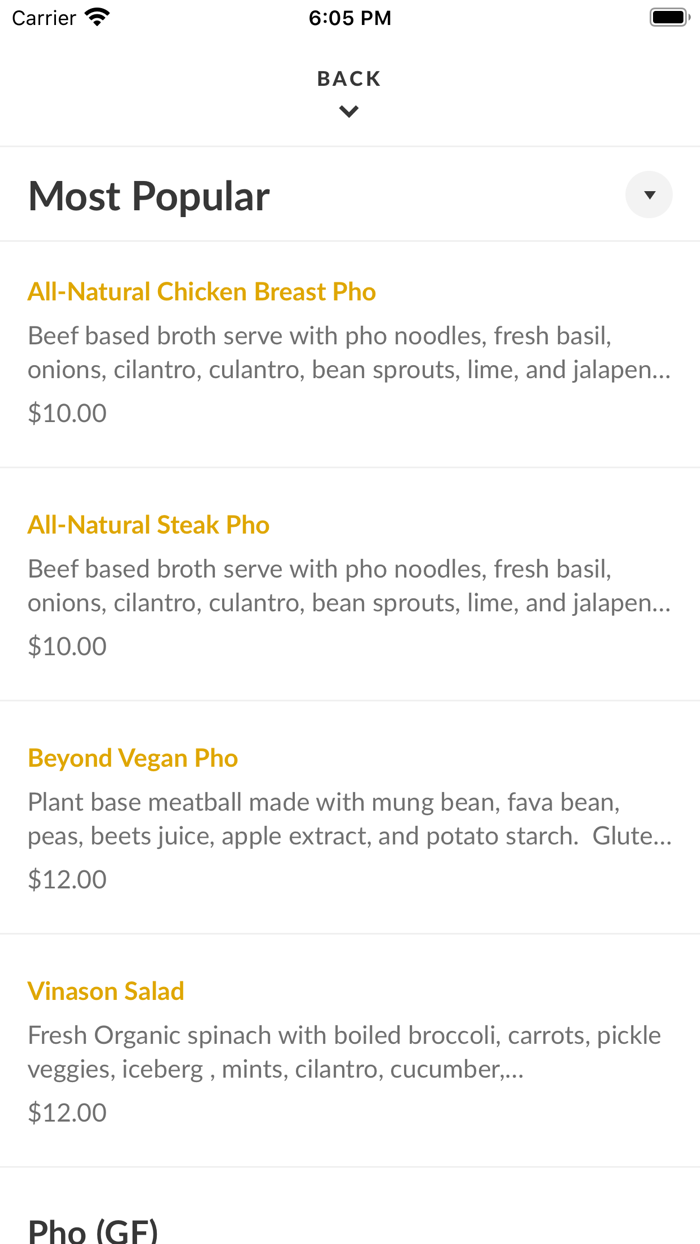This screenshot has width=700, height=1244.
Task: Tap the circular arrow button beside Most Popular
Action: [x=648, y=194]
